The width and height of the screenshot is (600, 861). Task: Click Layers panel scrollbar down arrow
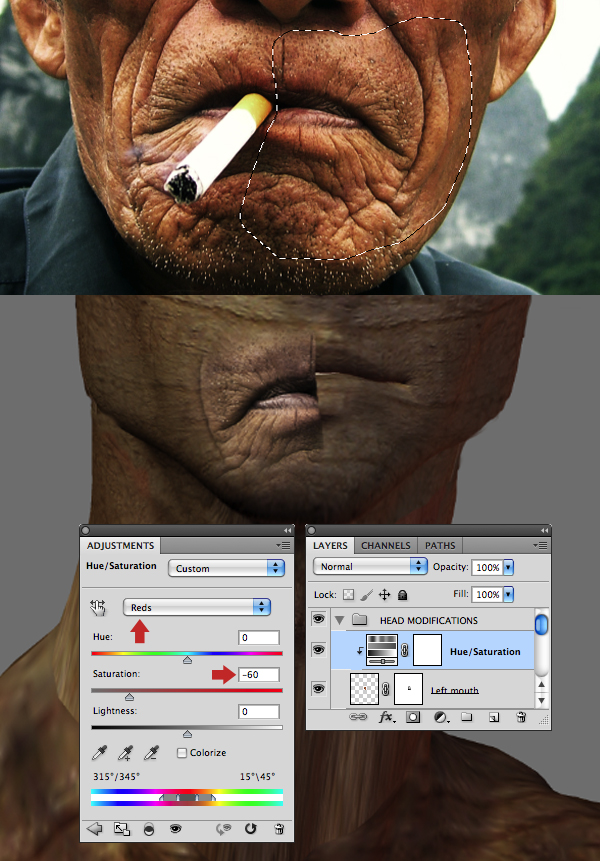(x=541, y=701)
